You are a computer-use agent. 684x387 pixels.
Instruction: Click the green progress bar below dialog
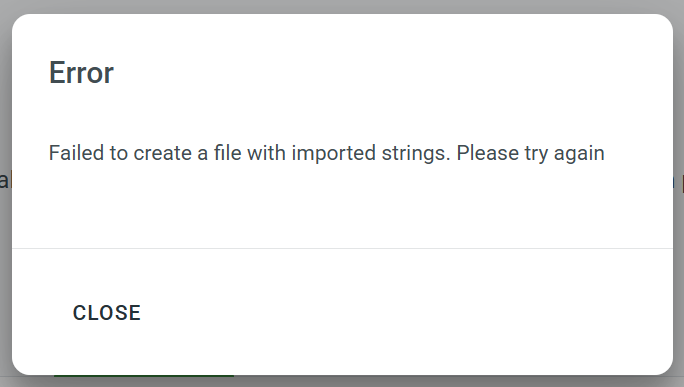tap(144, 376)
